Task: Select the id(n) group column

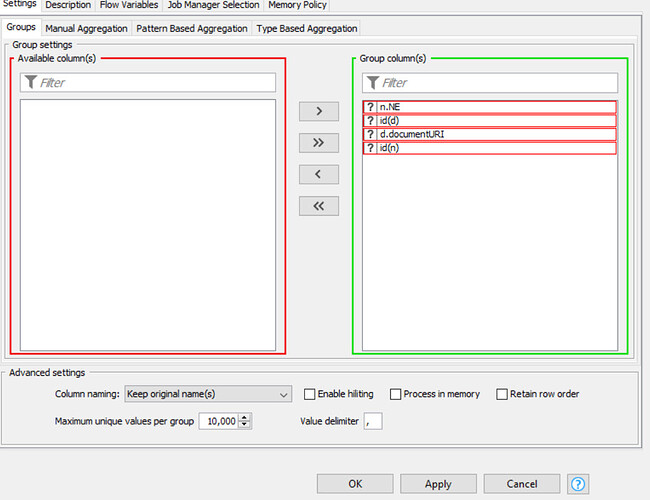Action: pyautogui.click(x=490, y=148)
